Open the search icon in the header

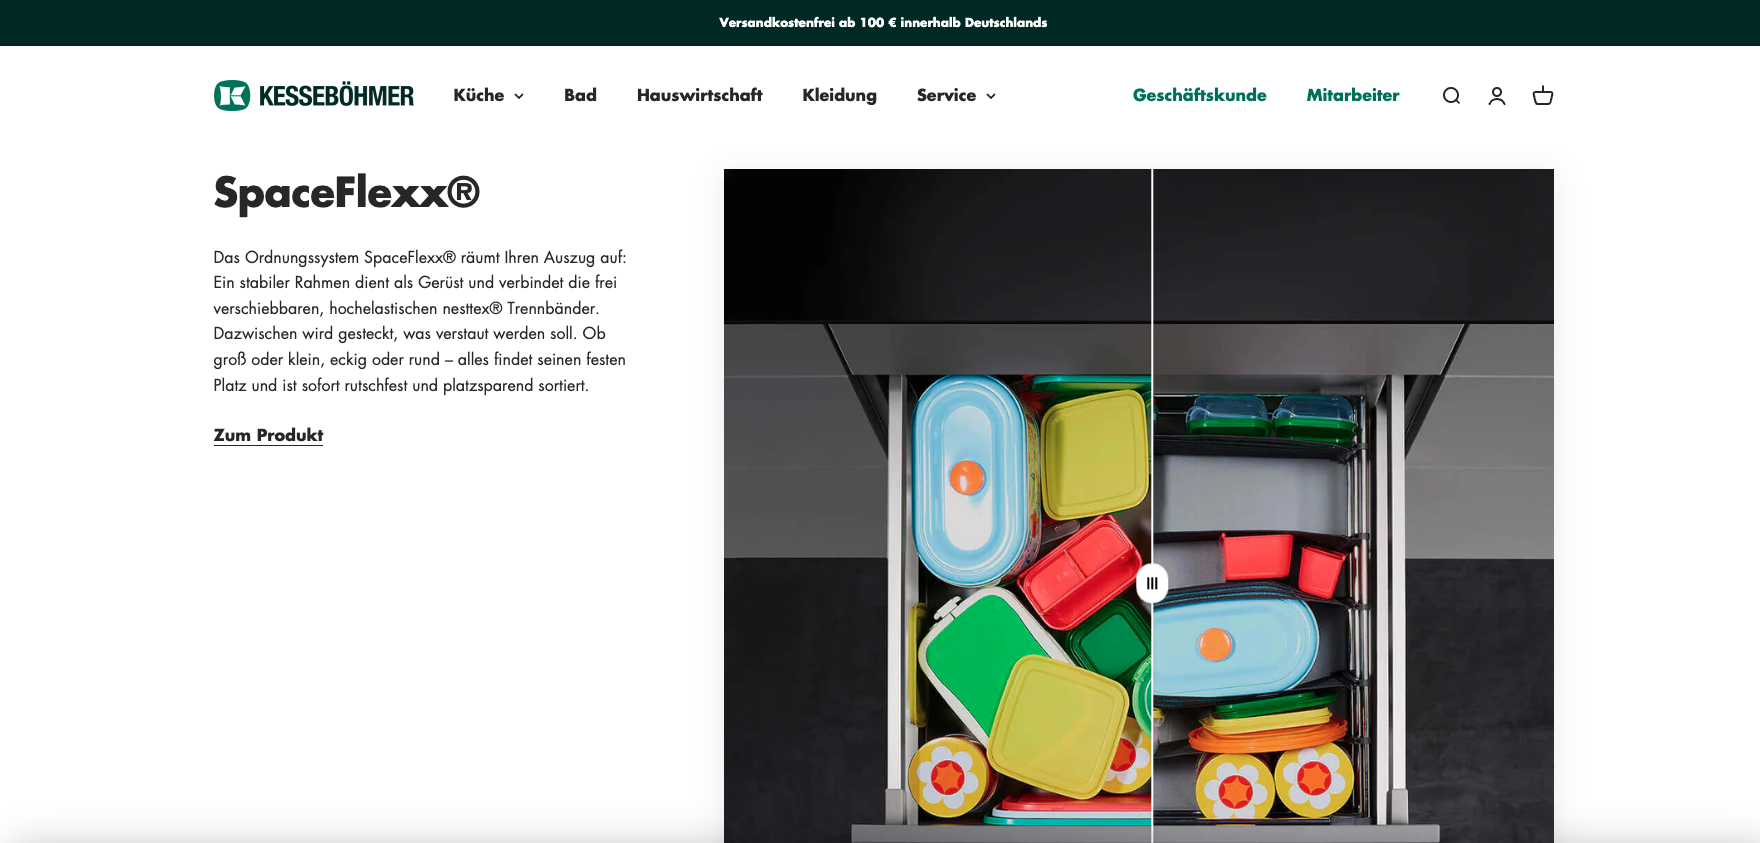pyautogui.click(x=1451, y=96)
